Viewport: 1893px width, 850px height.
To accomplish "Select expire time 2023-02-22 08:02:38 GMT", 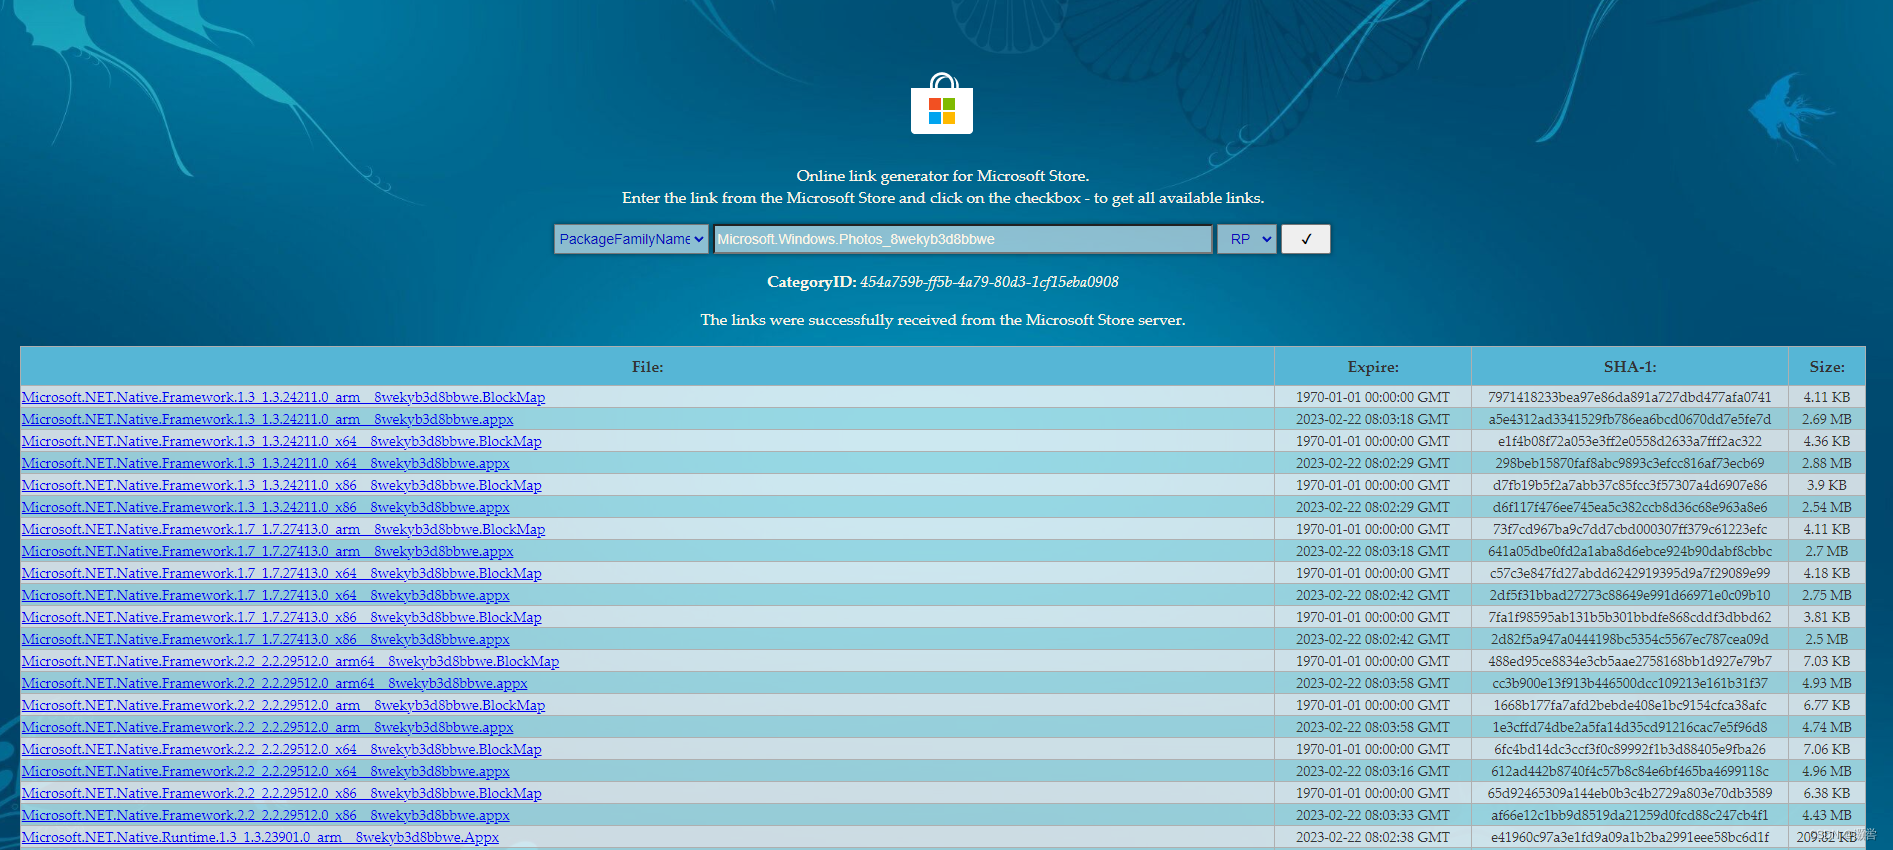I will click(x=1373, y=837).
